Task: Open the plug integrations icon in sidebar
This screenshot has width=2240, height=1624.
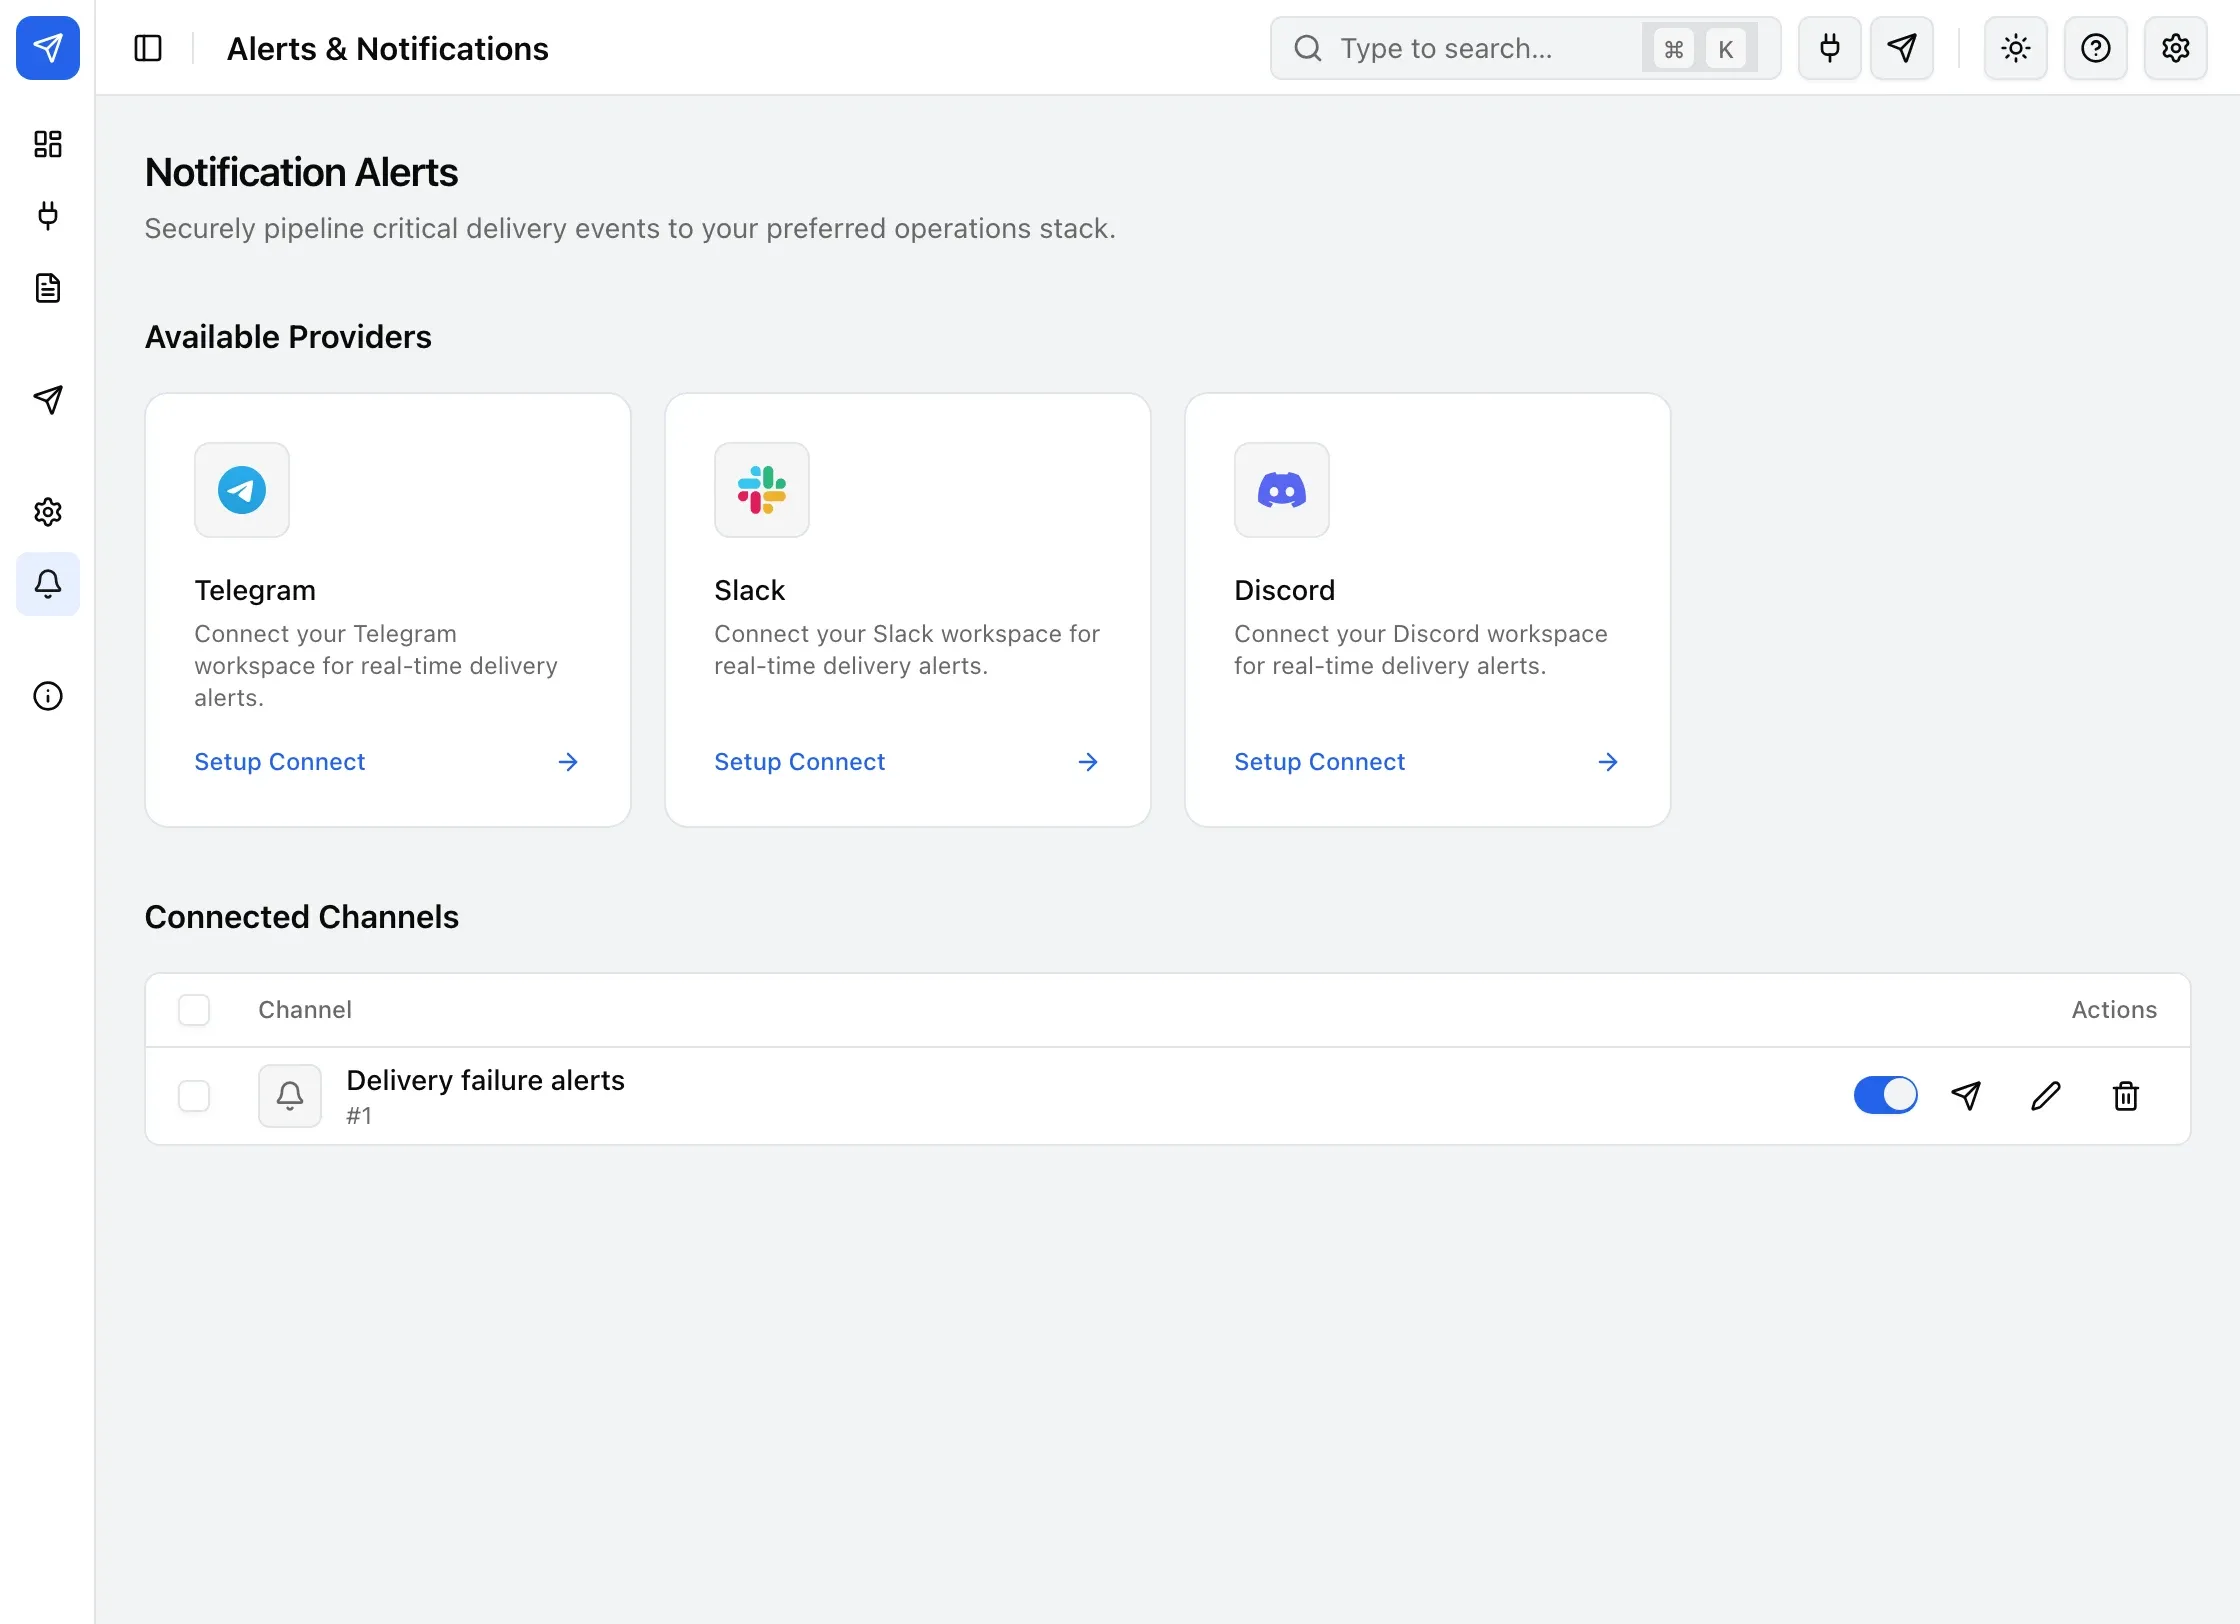Action: pyautogui.click(x=48, y=216)
